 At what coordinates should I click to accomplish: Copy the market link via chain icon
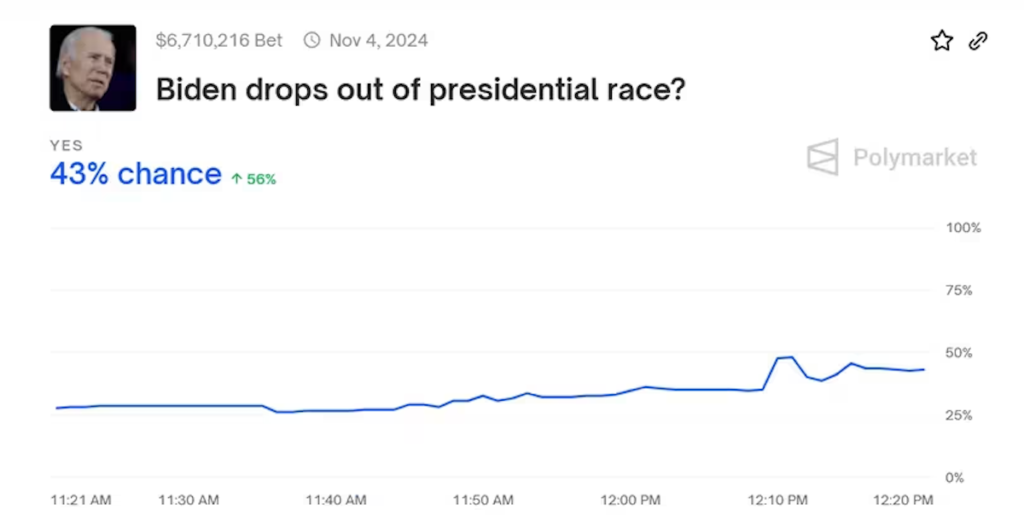pos(978,40)
